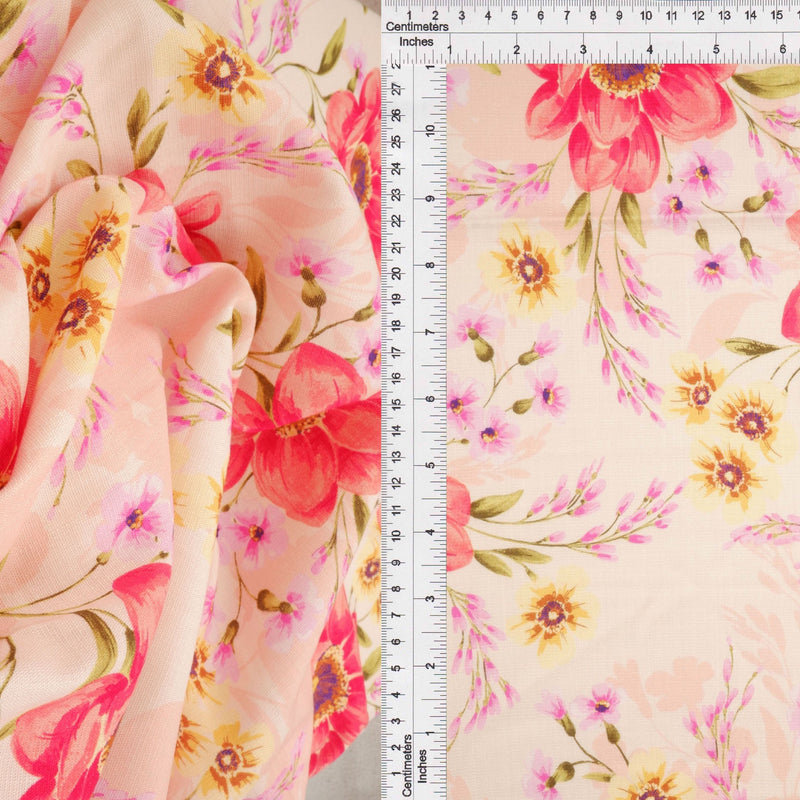Click "Centimeters" label on the vertical ruler
The width and height of the screenshot is (800, 800).
[407, 764]
